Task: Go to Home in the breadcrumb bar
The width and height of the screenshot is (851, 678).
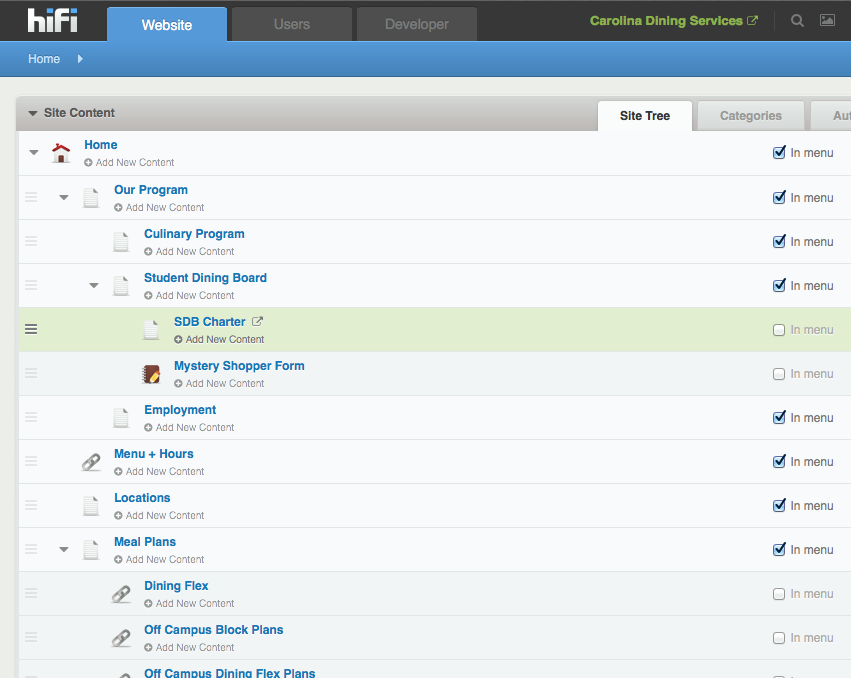Action: (x=44, y=59)
